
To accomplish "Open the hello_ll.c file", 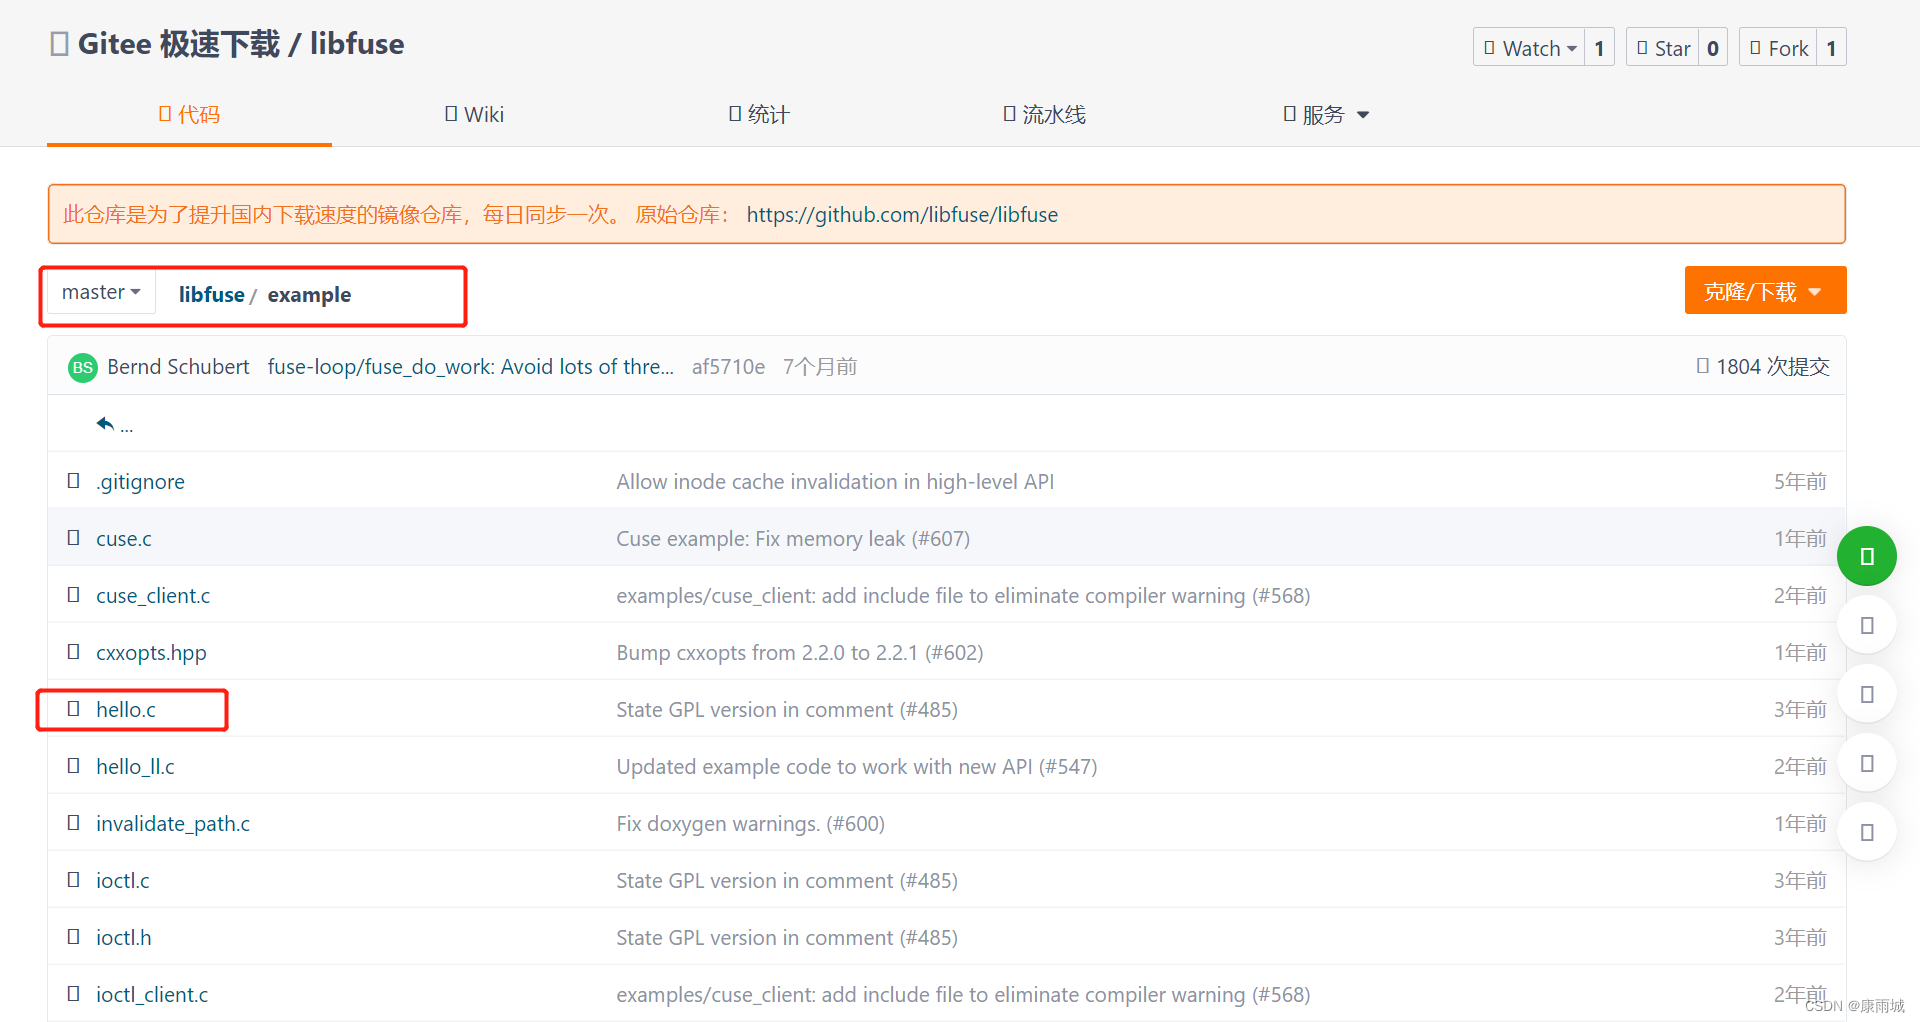I will tap(135, 766).
